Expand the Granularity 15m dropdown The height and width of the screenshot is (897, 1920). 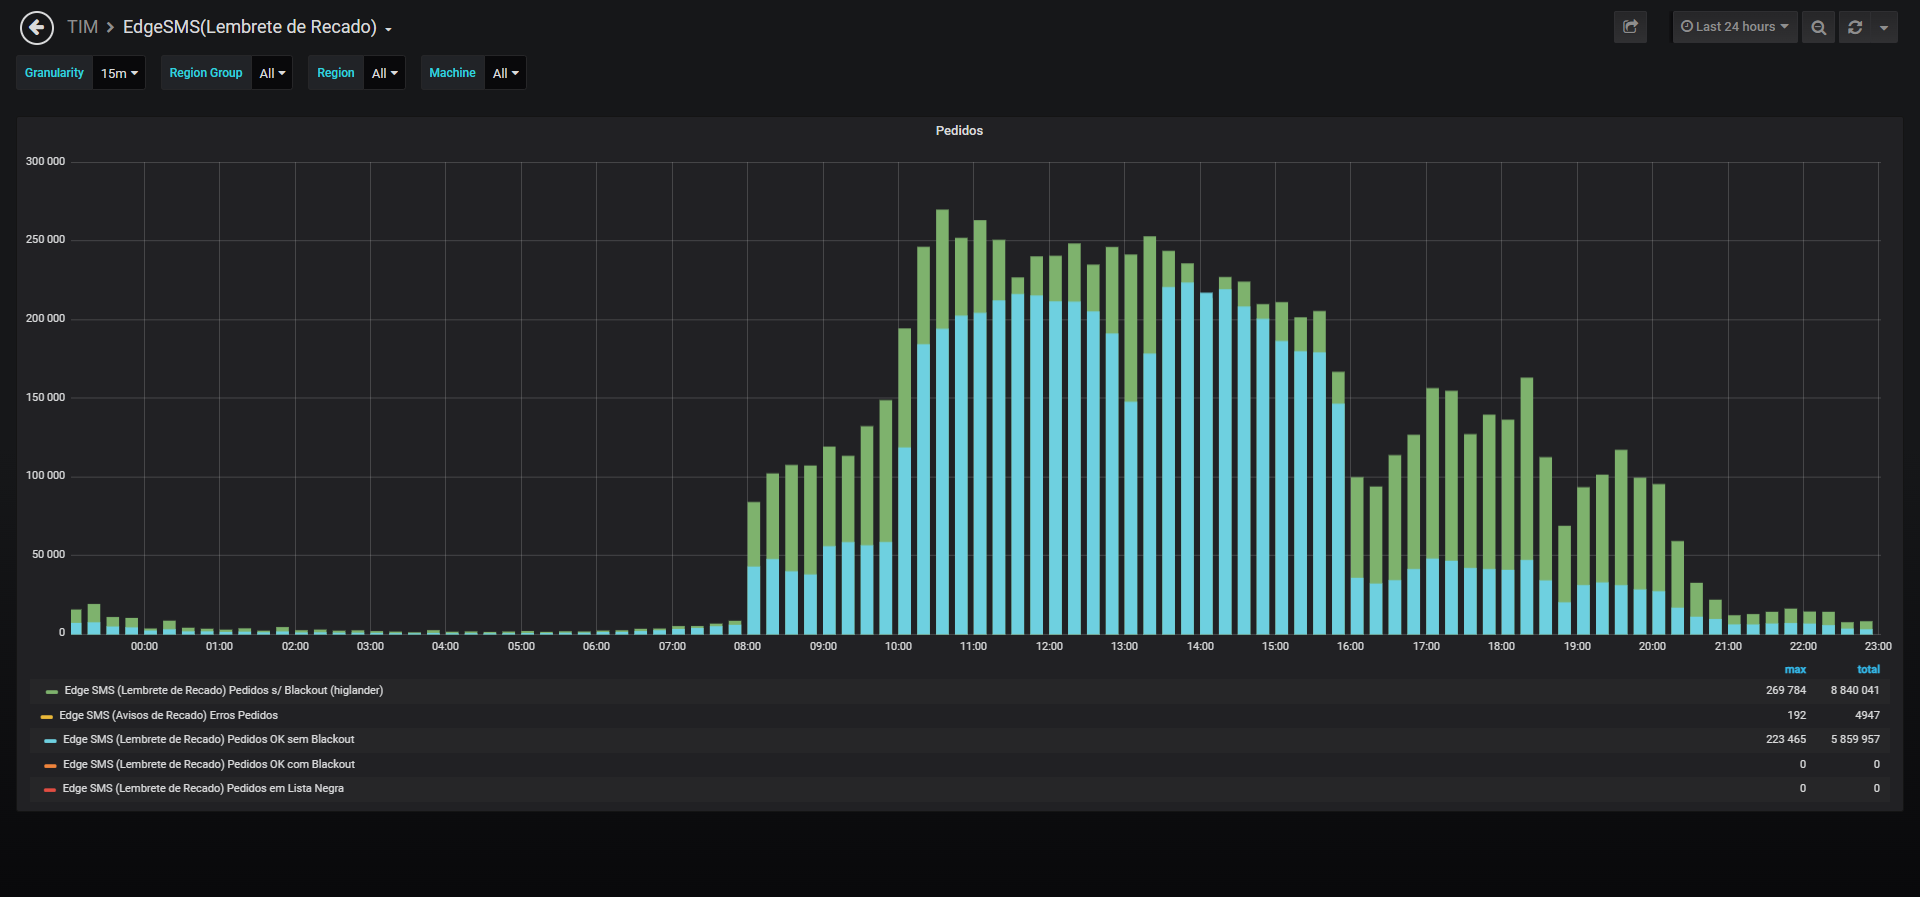click(x=119, y=73)
